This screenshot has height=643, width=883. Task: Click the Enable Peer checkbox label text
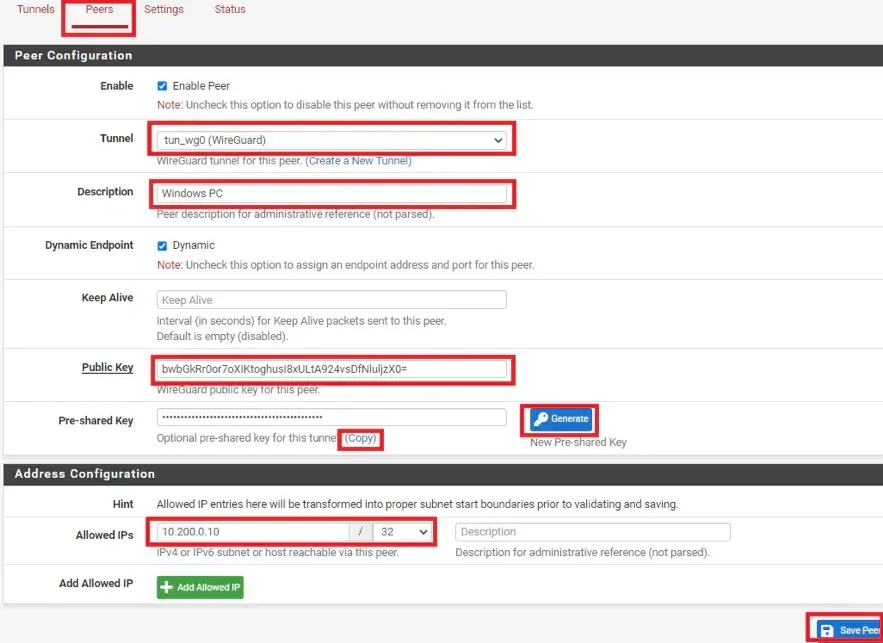click(x=201, y=86)
